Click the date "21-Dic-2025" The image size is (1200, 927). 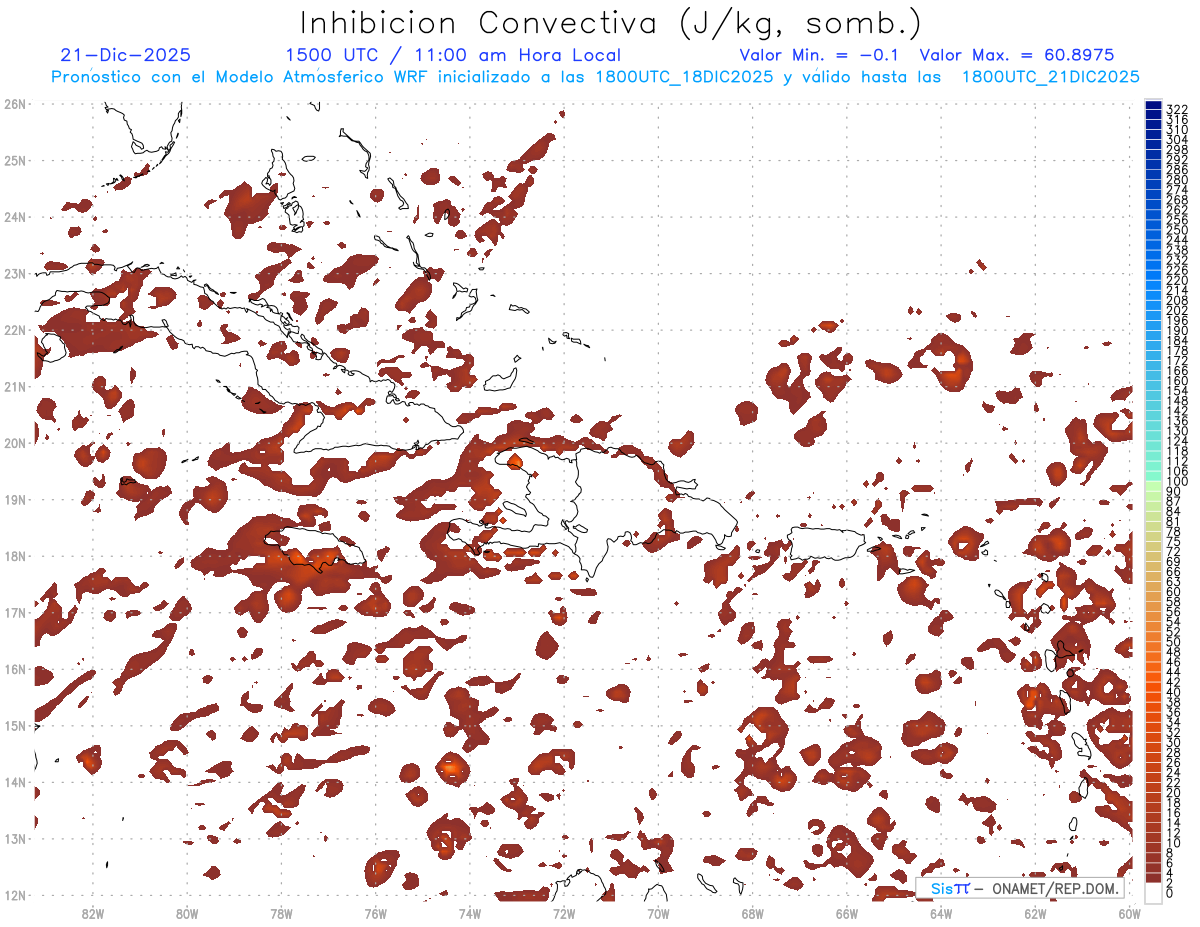coord(126,55)
